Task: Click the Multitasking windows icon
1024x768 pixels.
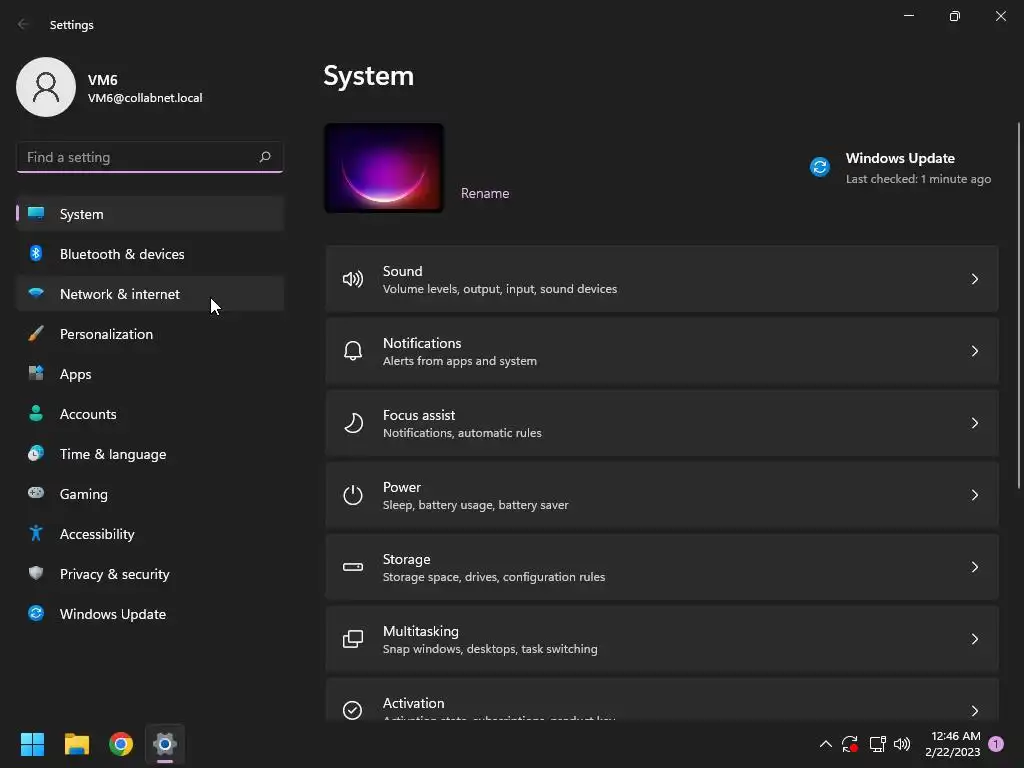Action: (x=353, y=639)
